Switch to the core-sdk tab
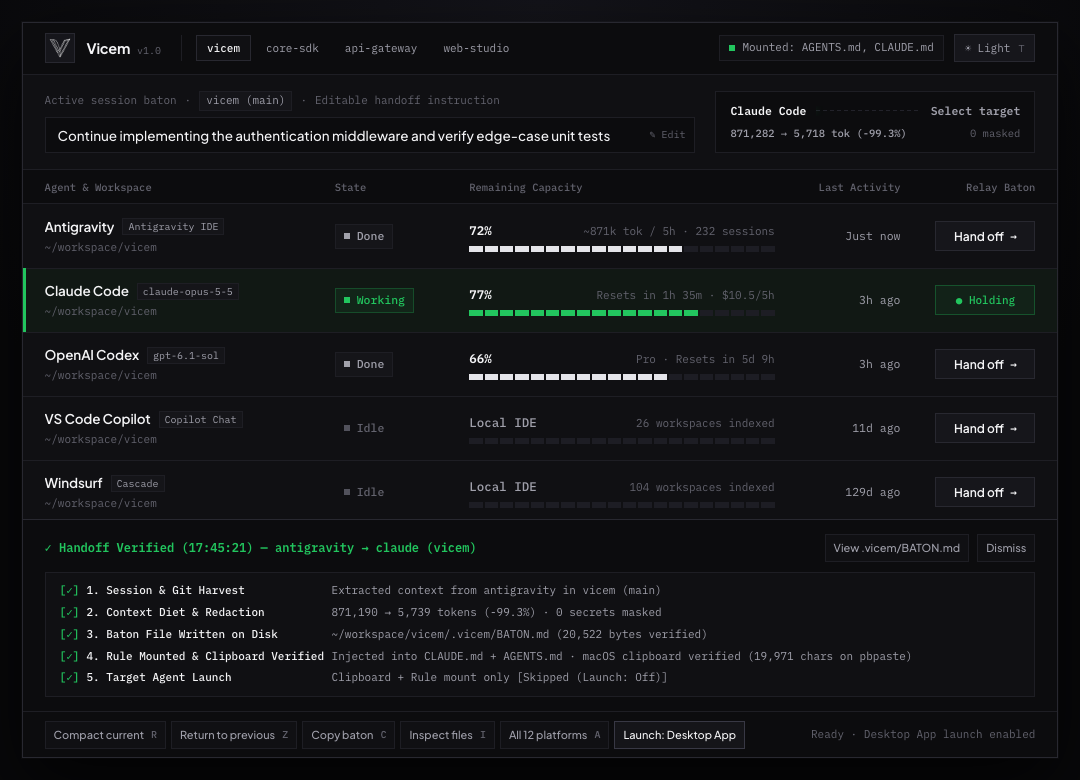 point(292,48)
